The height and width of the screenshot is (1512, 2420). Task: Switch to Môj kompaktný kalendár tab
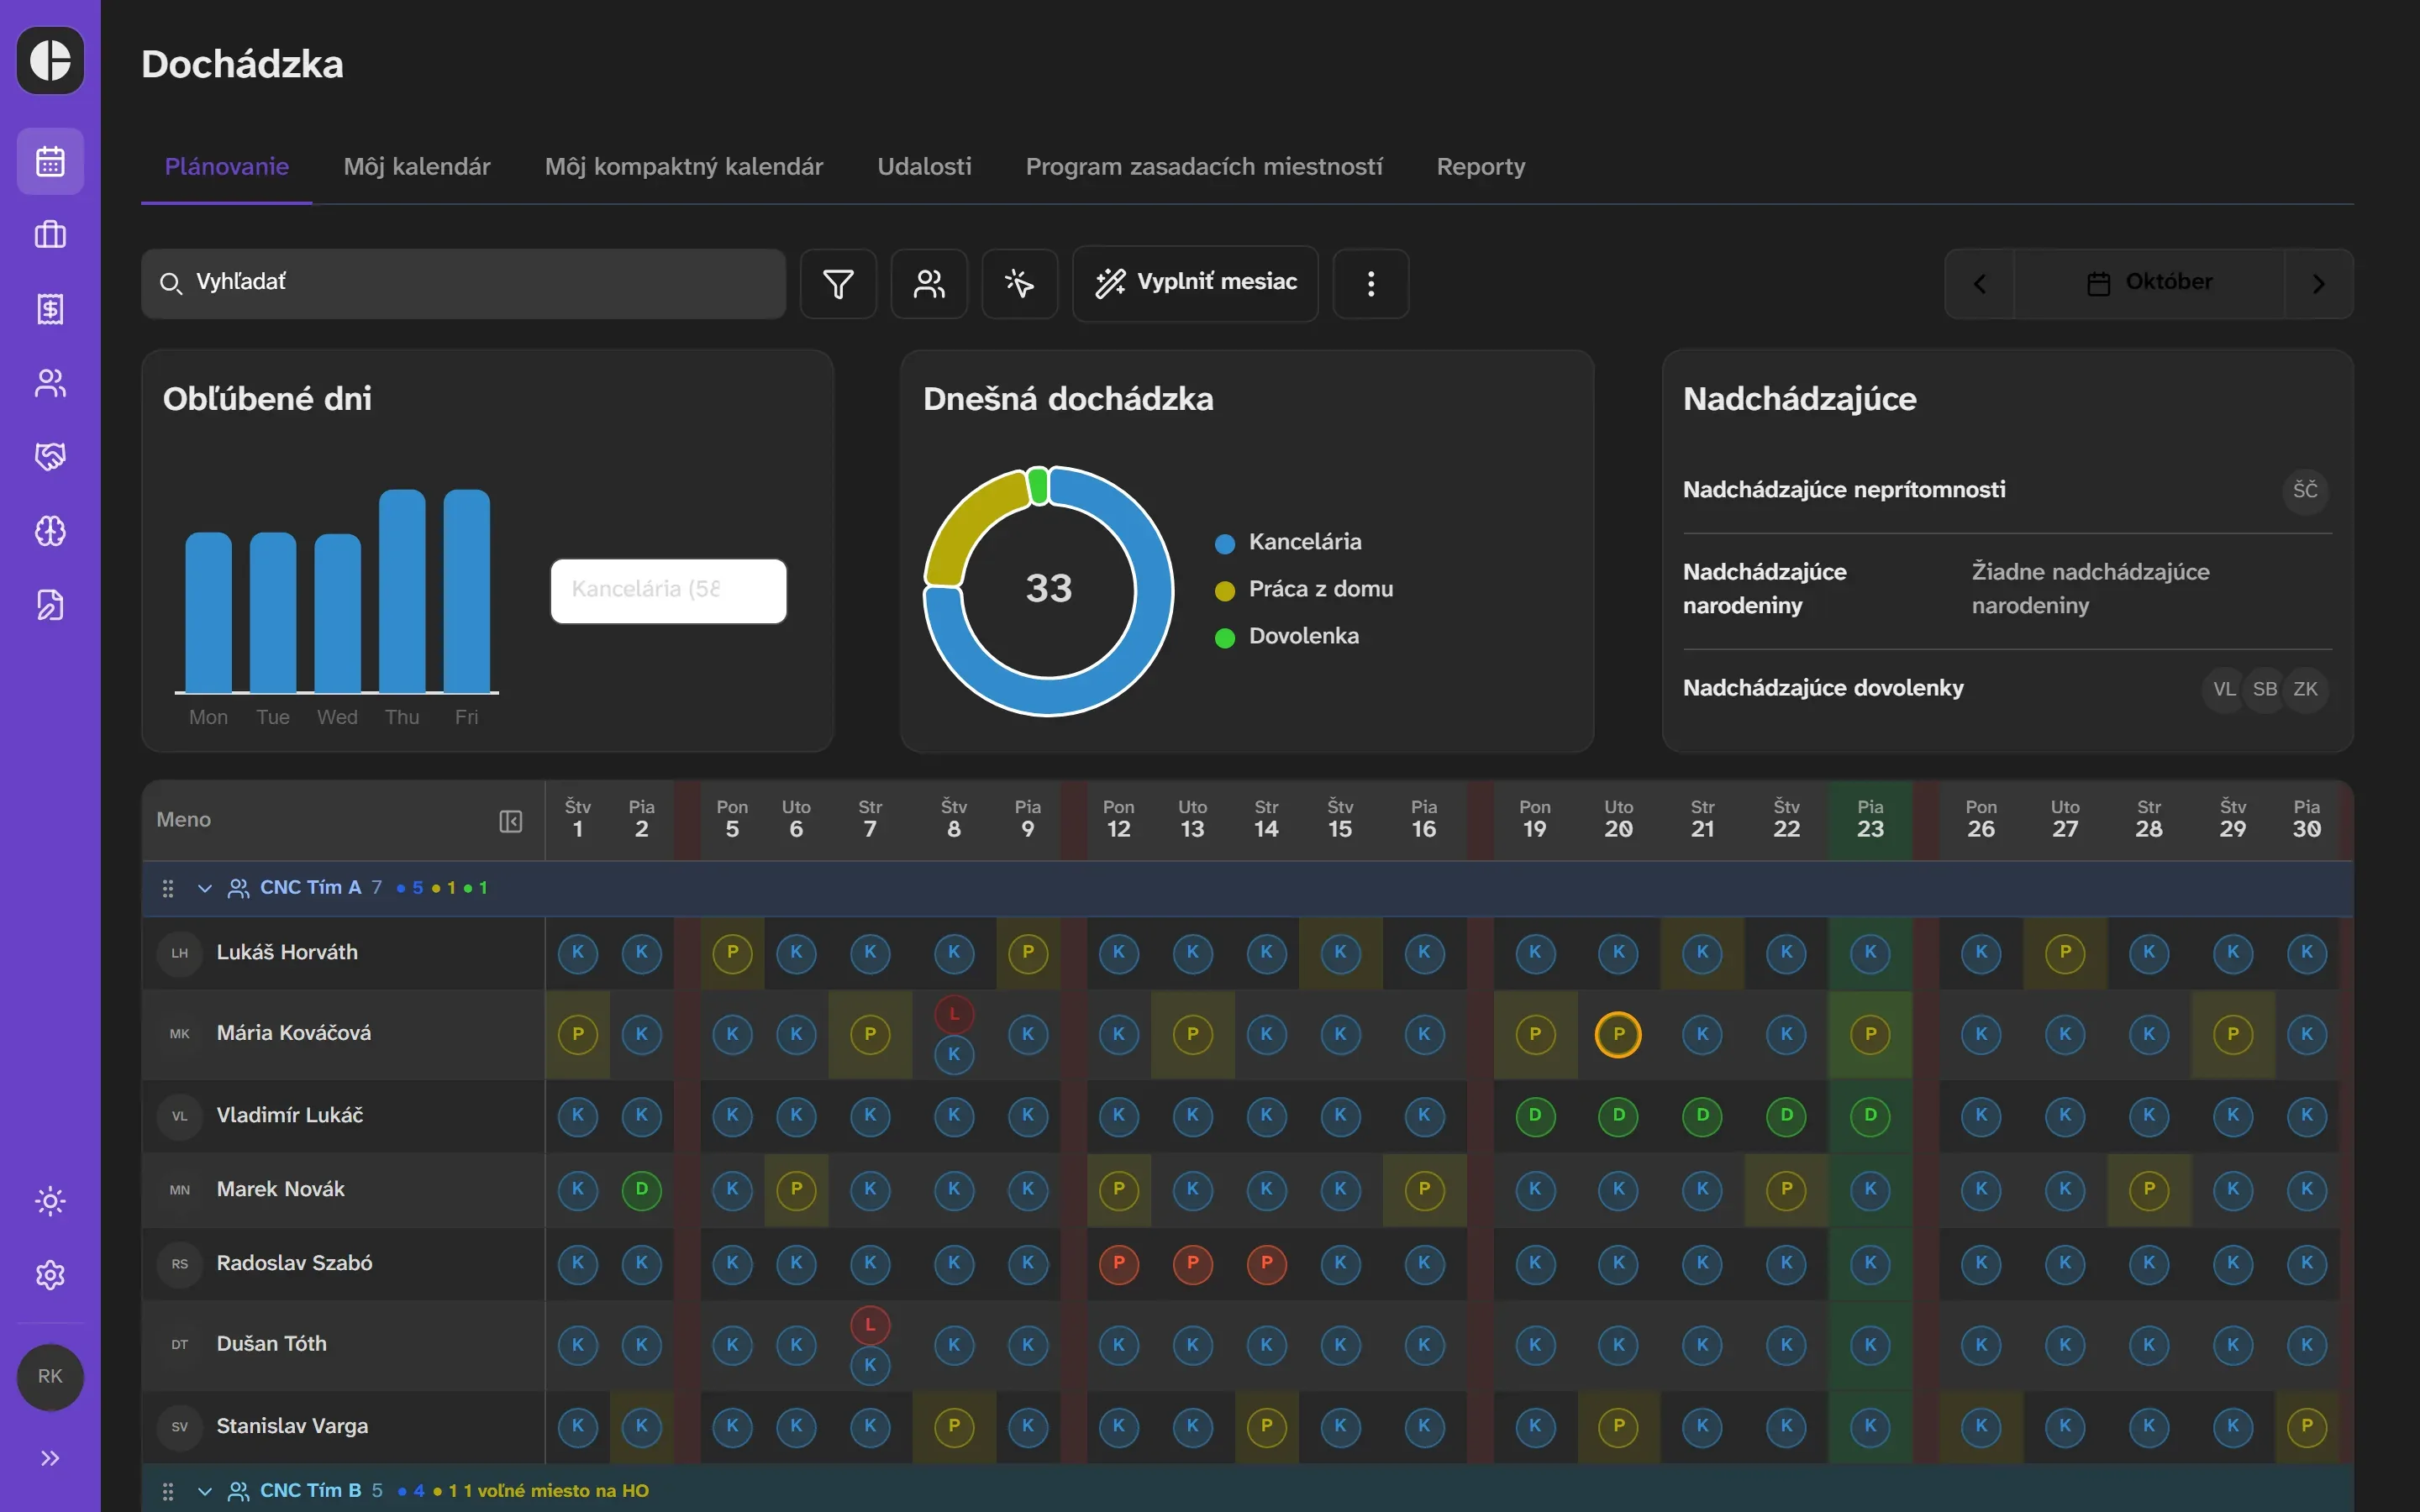(684, 166)
